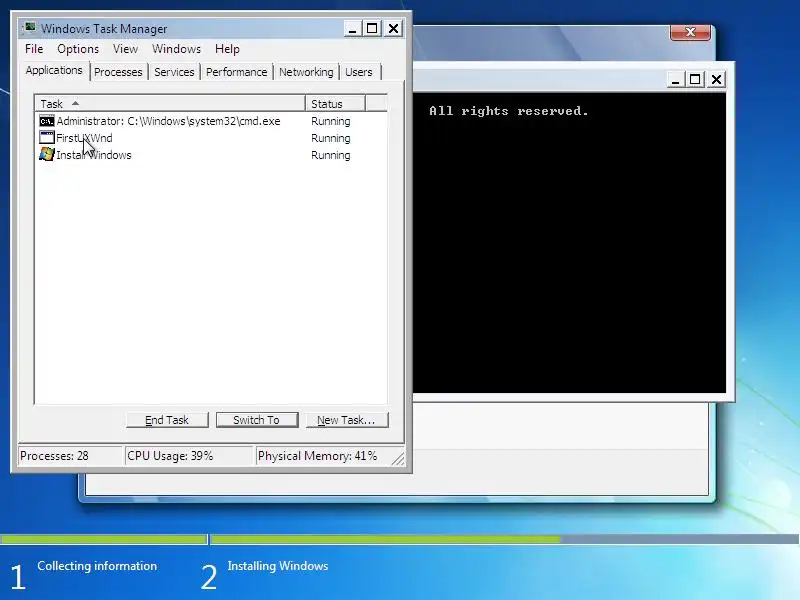Sort the list by the Task column header

170,104
